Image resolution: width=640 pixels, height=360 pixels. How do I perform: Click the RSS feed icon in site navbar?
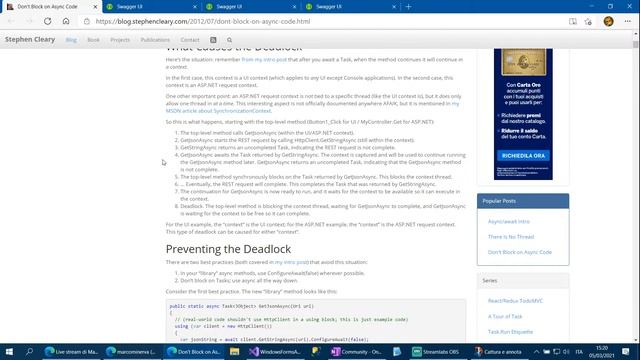point(213,40)
